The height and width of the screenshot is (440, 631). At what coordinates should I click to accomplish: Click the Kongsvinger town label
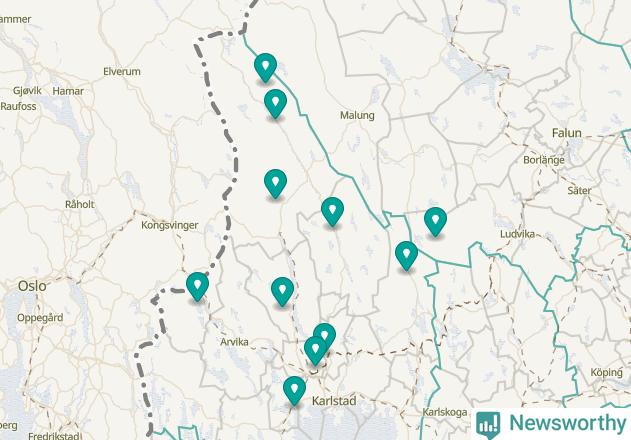point(170,225)
